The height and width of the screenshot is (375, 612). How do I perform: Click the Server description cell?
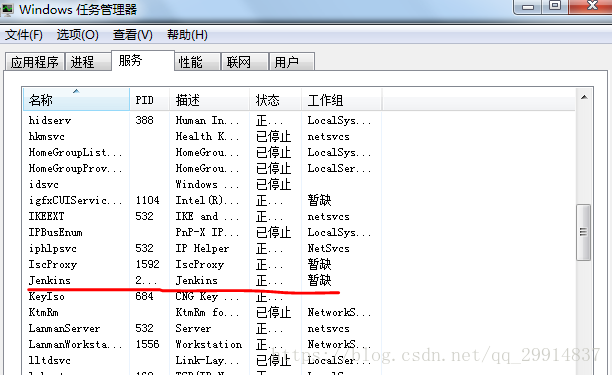[x=193, y=328]
